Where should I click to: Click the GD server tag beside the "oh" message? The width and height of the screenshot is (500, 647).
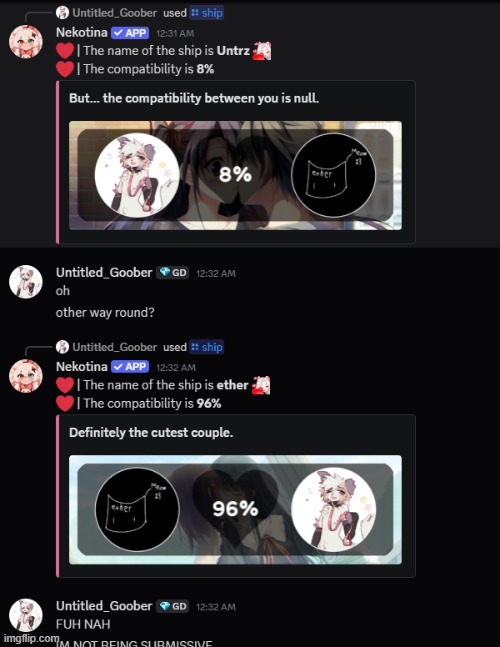pos(172,272)
